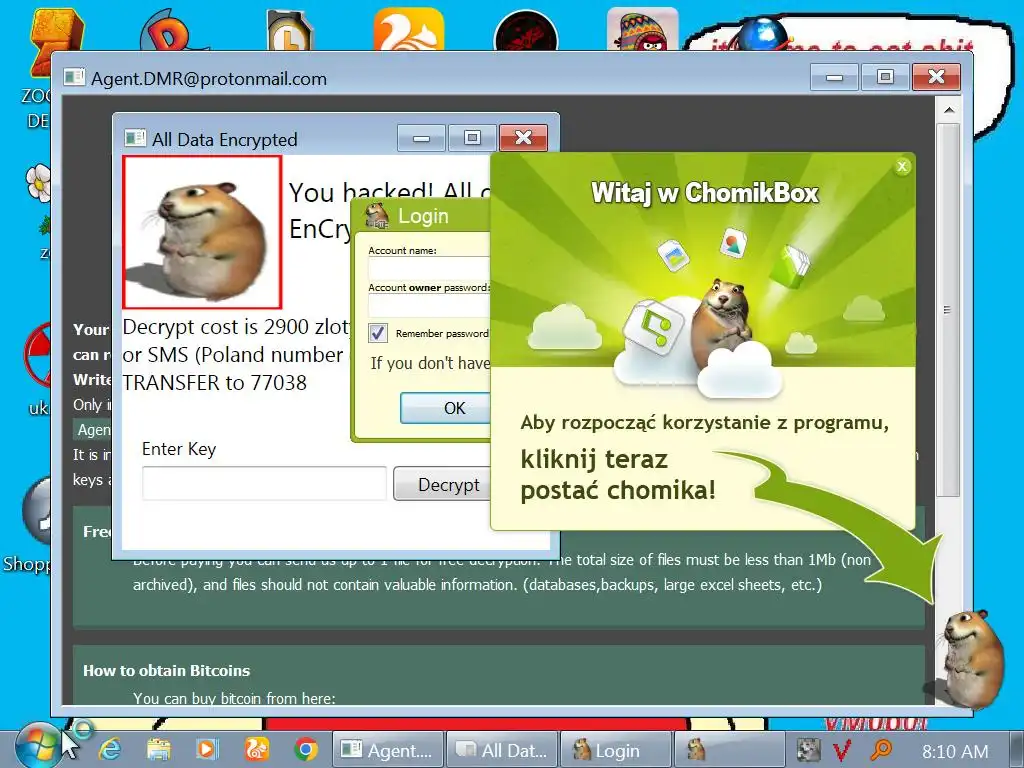Launch Windows Media Player from taskbar
Viewport: 1024px width, 768px height.
point(207,749)
